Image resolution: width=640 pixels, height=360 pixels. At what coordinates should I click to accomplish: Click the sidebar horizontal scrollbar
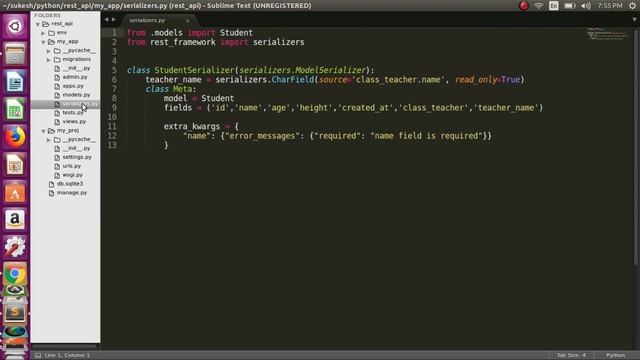click(x=65, y=347)
